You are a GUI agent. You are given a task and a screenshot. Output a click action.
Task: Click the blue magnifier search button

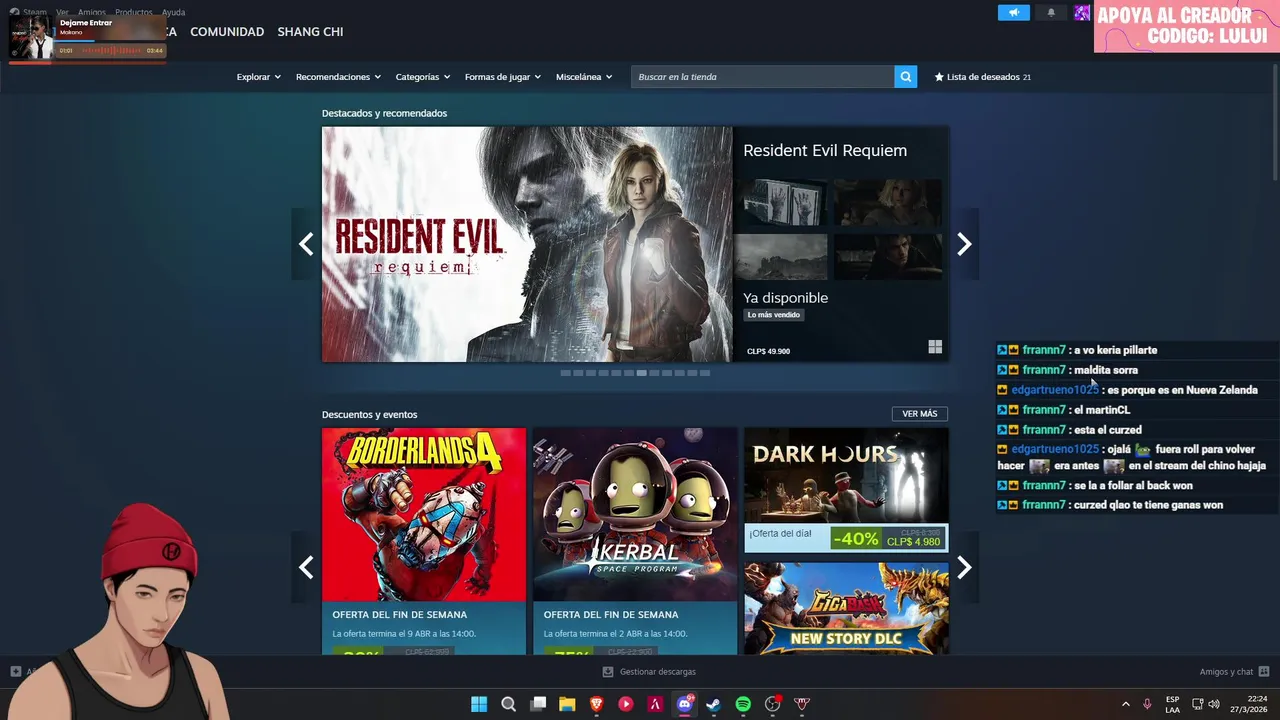tap(905, 77)
